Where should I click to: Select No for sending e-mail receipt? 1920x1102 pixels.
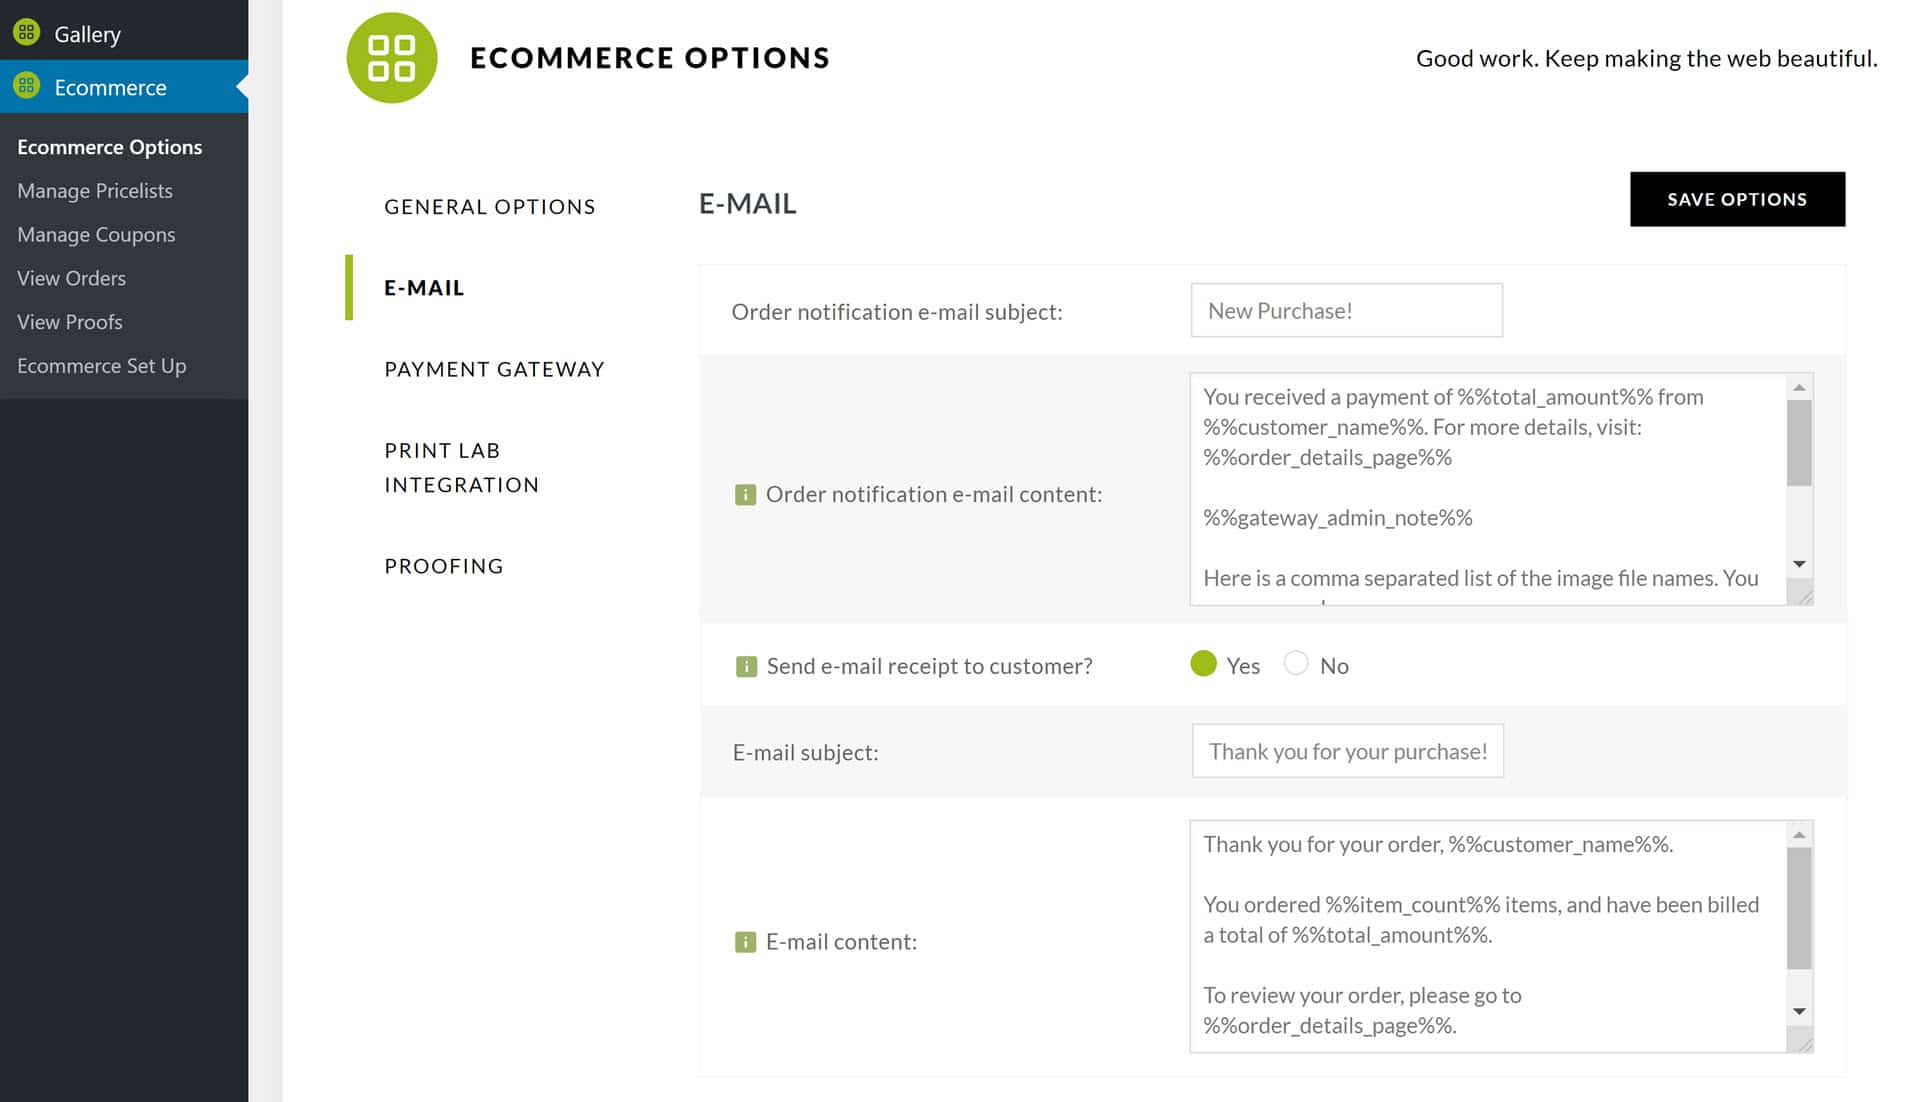click(1296, 664)
